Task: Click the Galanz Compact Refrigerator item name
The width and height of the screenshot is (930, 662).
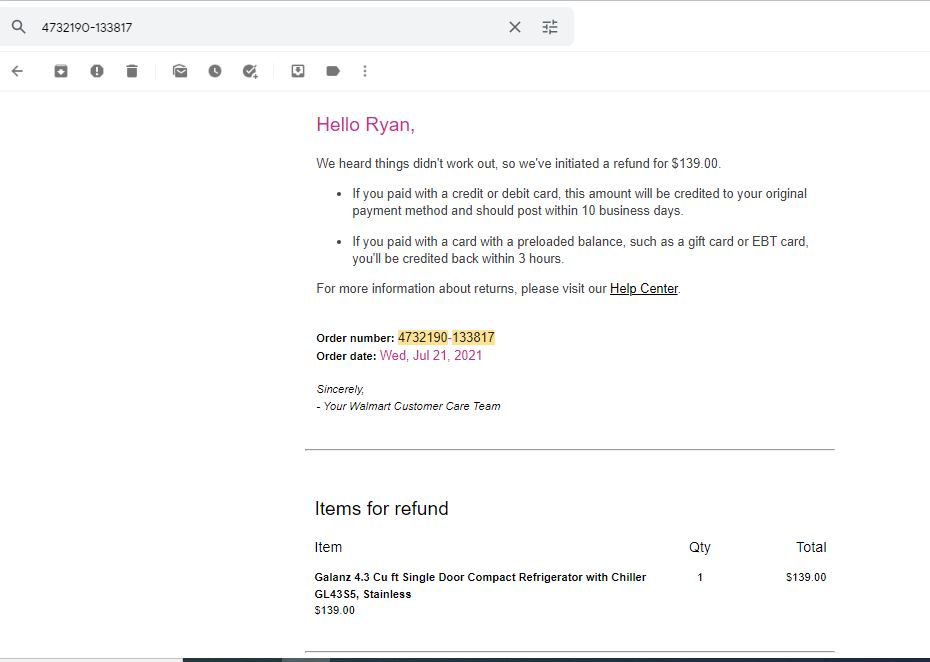Action: pos(480,585)
